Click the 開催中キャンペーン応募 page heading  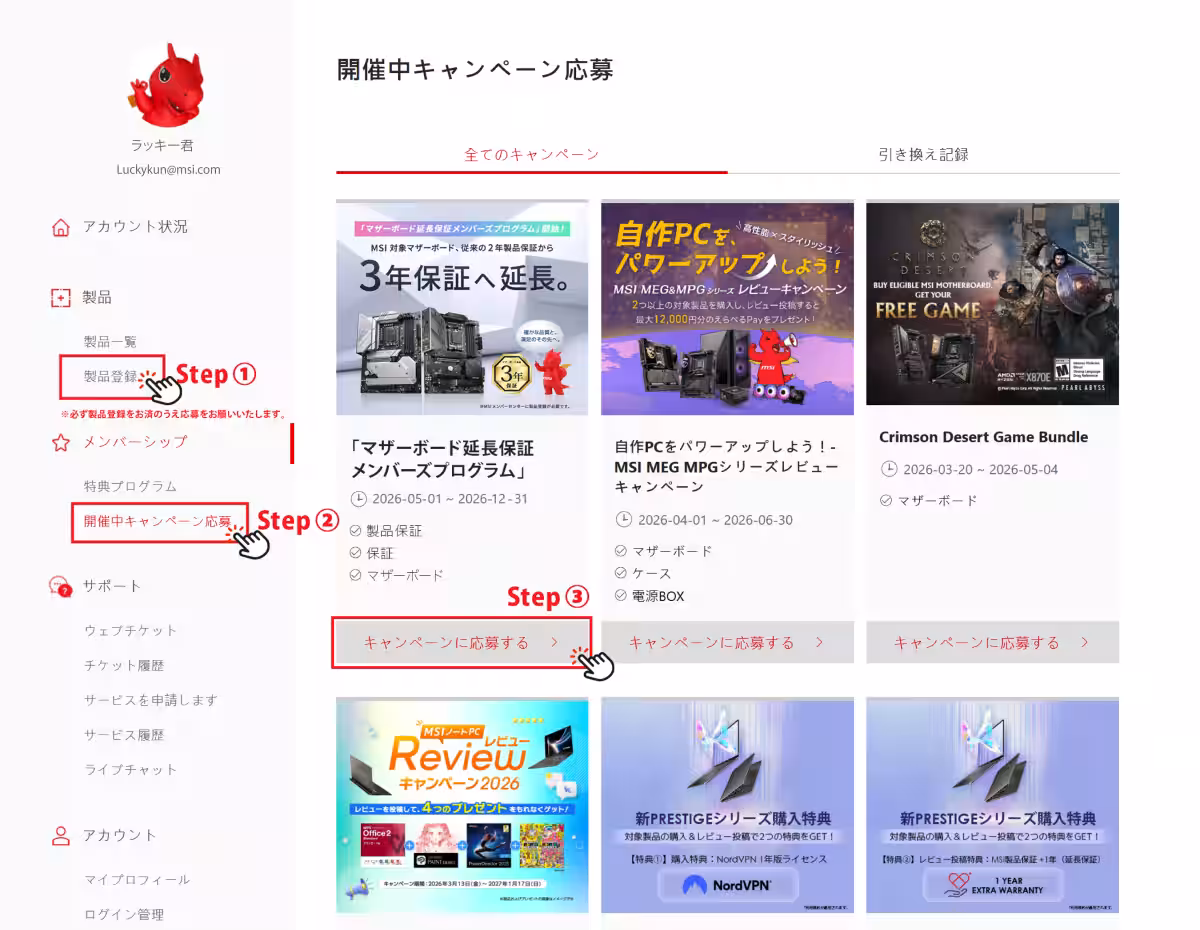coord(475,70)
